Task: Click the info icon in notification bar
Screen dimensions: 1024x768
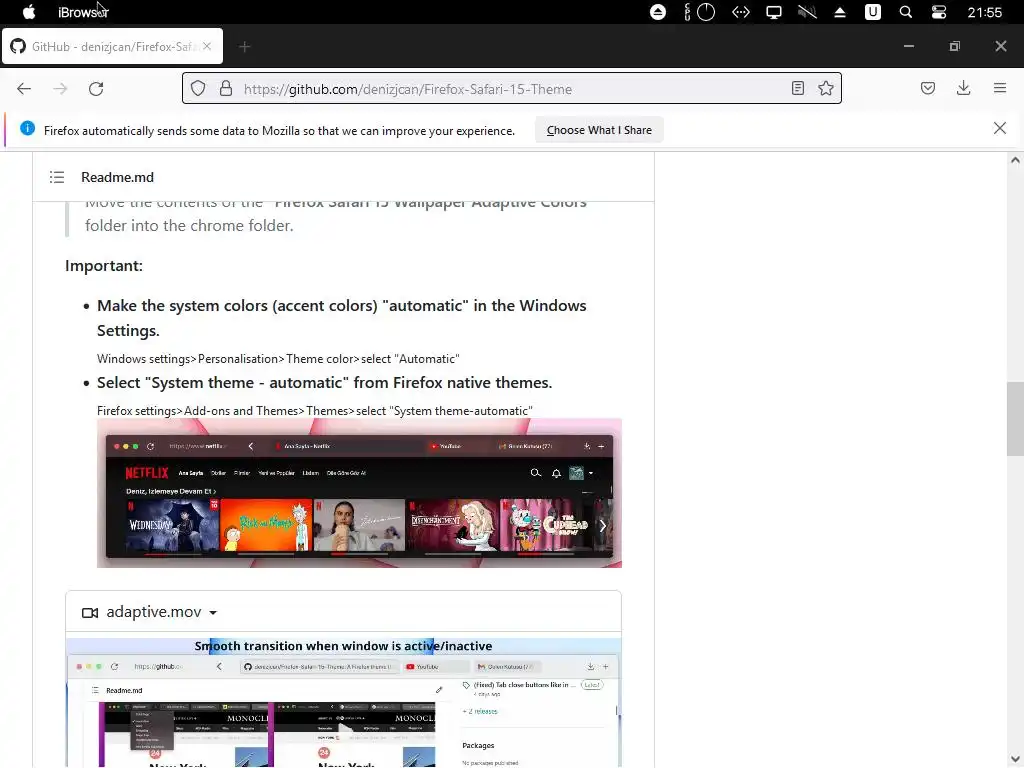Action: 27,128
